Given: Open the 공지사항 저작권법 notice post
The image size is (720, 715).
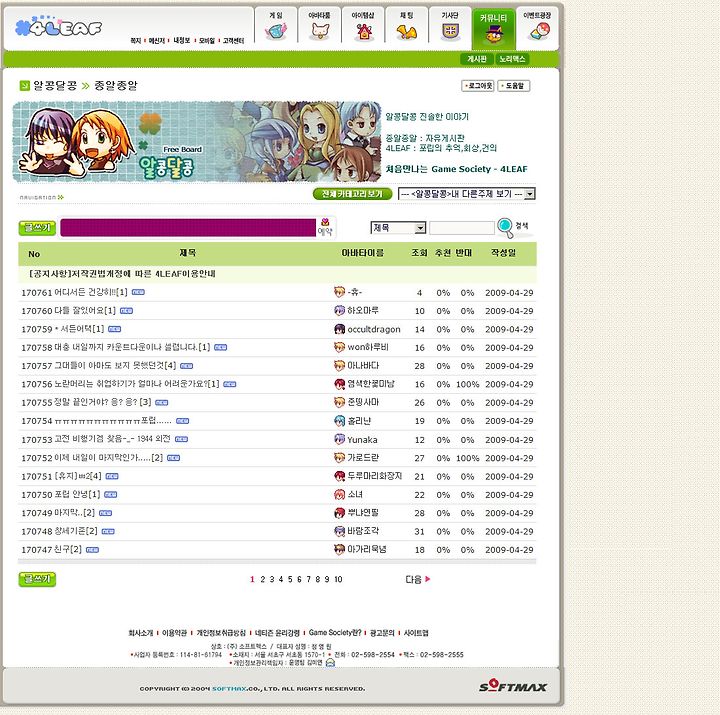Looking at the screenshot, I should click(x=122, y=274).
